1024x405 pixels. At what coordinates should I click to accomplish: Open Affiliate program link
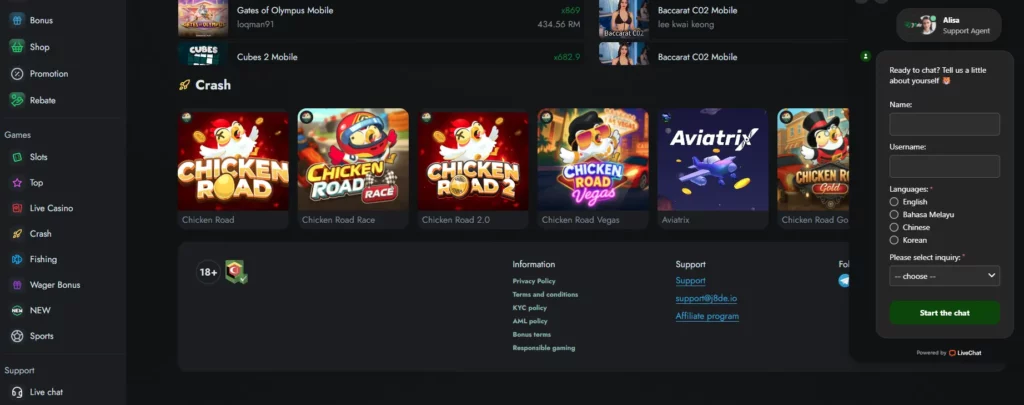click(x=707, y=316)
